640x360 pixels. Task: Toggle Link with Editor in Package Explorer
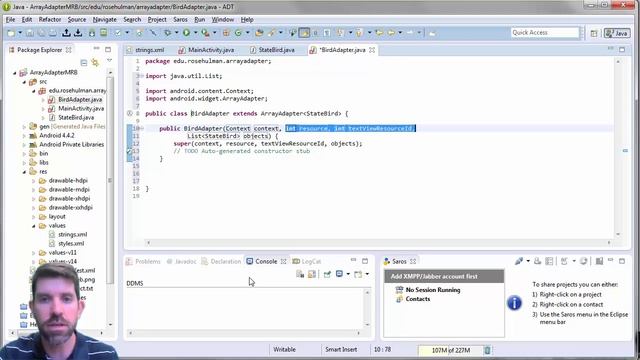tap(95, 62)
